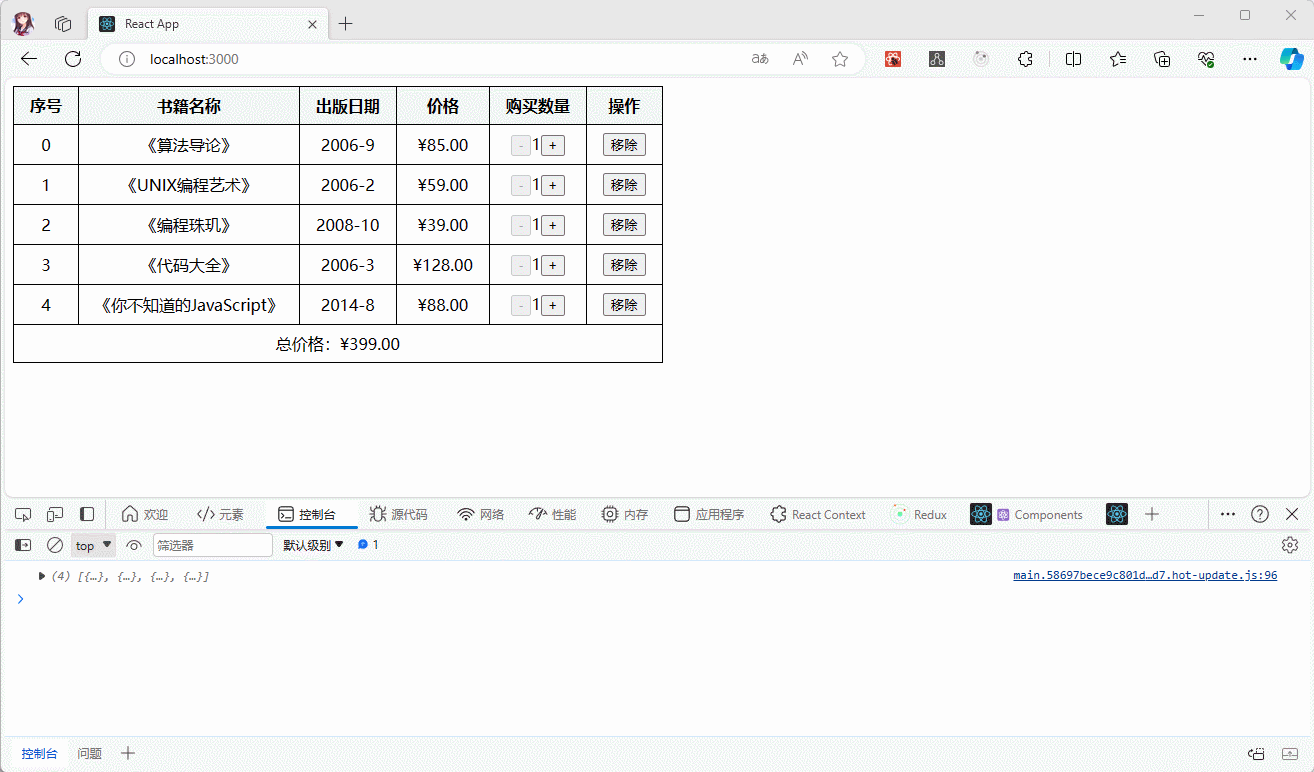
Task: Click 移除 button for 《算法导论》
Action: [624, 145]
